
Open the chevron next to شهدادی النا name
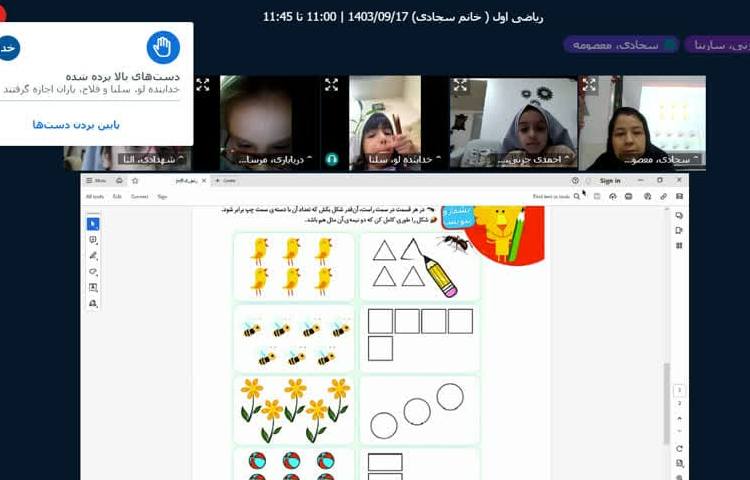tap(183, 158)
